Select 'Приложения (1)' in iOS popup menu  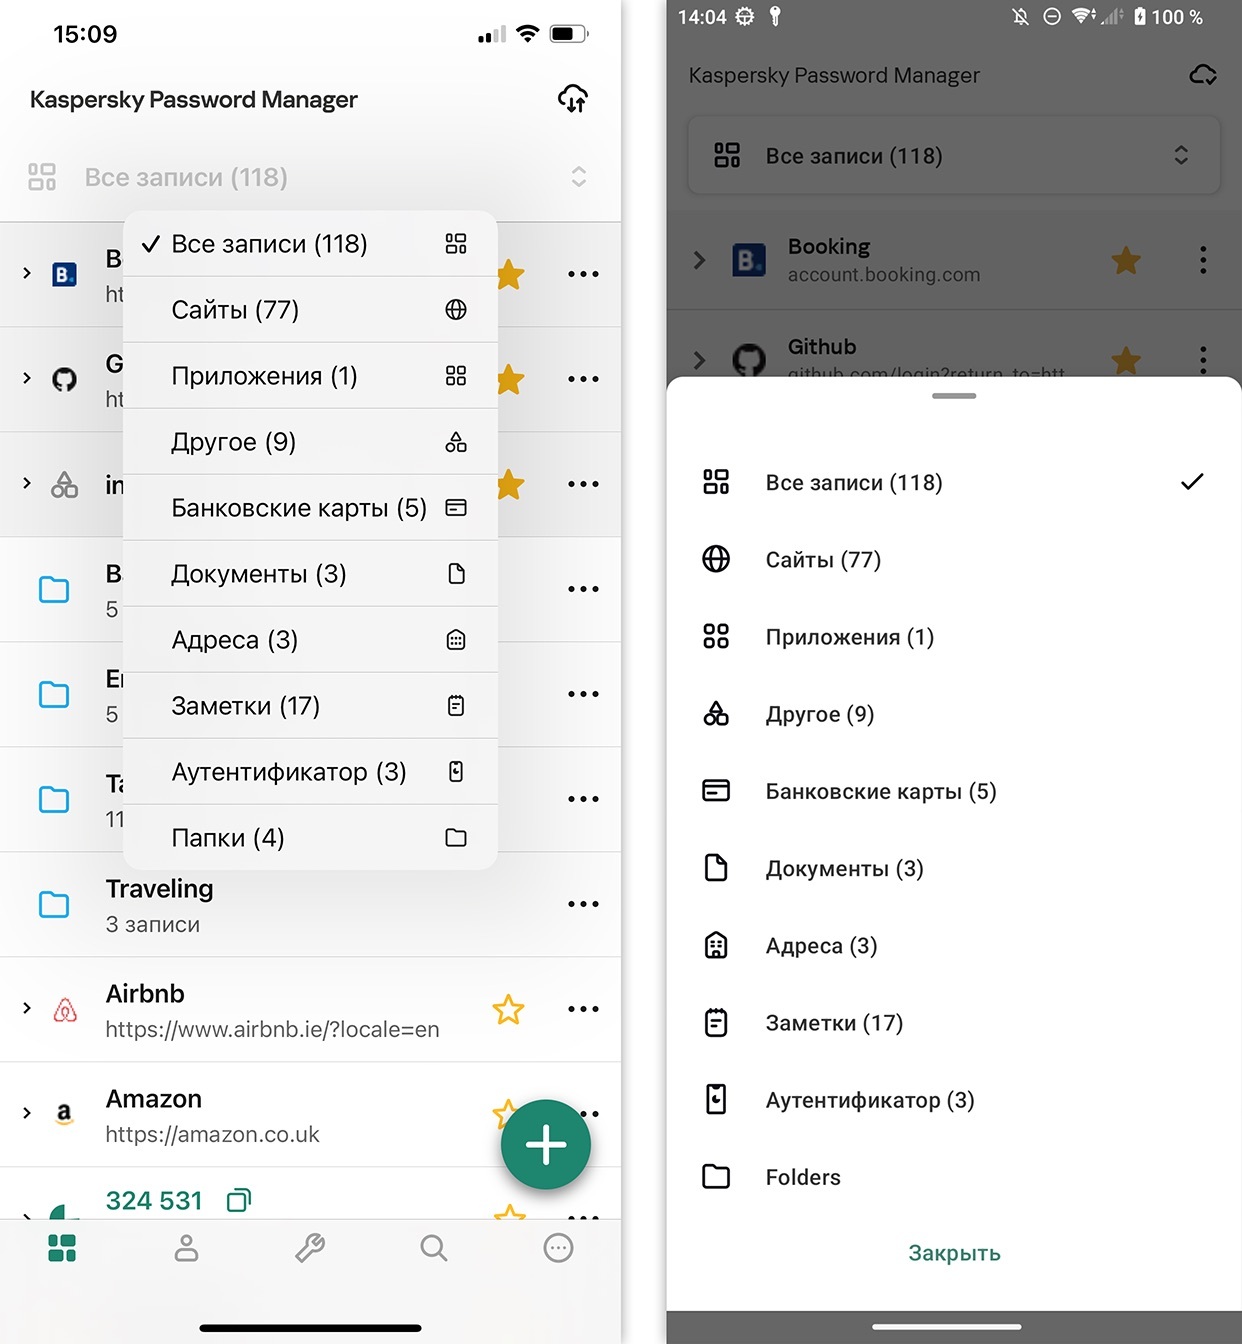point(310,376)
